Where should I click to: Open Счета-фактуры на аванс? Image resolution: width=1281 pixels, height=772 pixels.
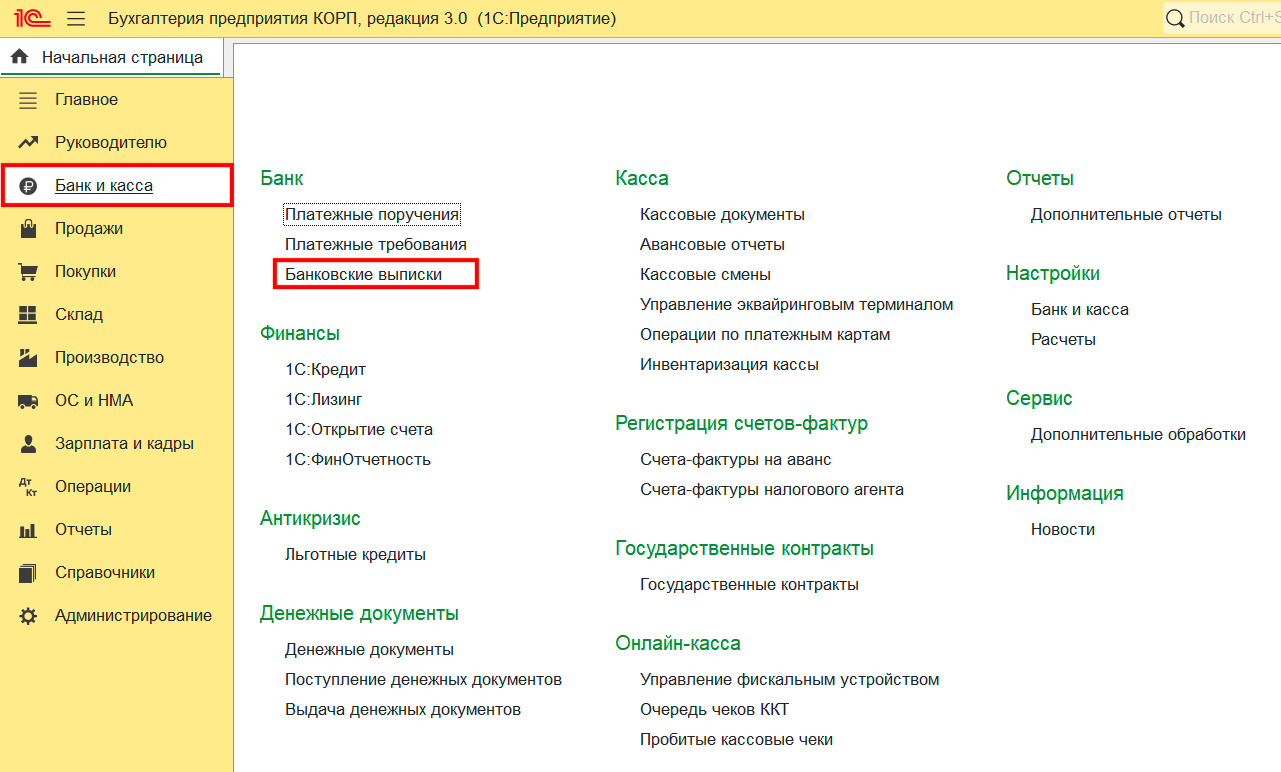tap(735, 459)
